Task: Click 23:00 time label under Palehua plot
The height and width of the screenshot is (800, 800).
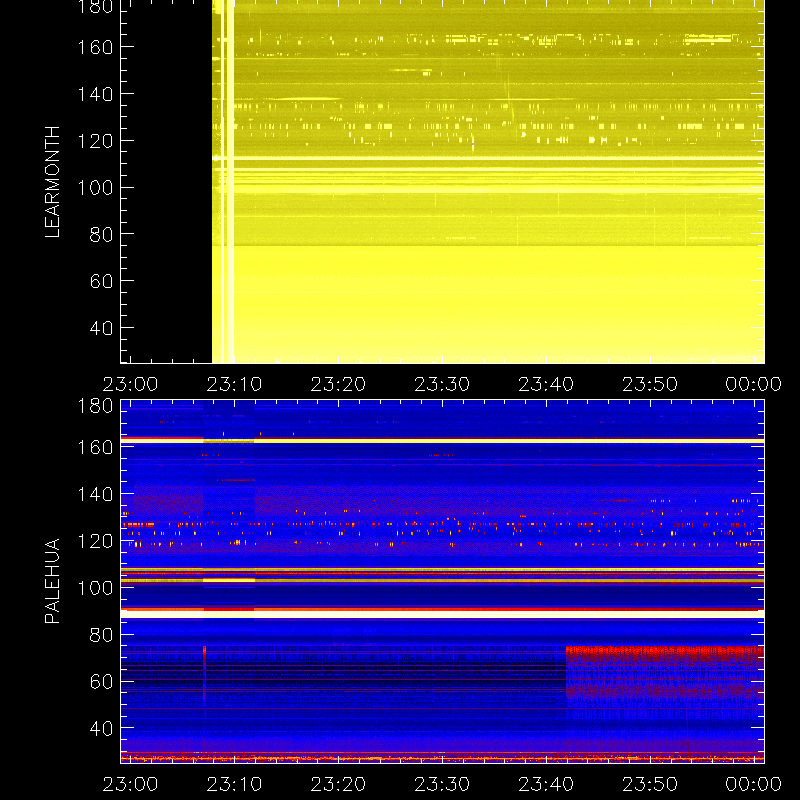Action: (x=130, y=784)
